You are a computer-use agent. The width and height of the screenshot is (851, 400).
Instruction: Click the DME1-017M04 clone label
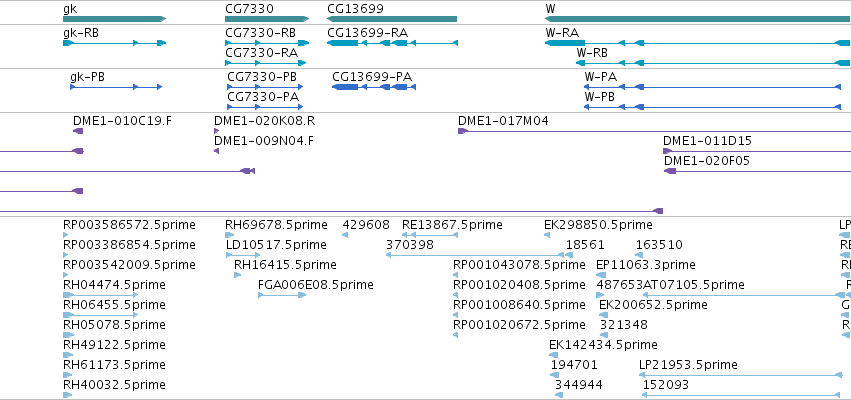[503, 121]
